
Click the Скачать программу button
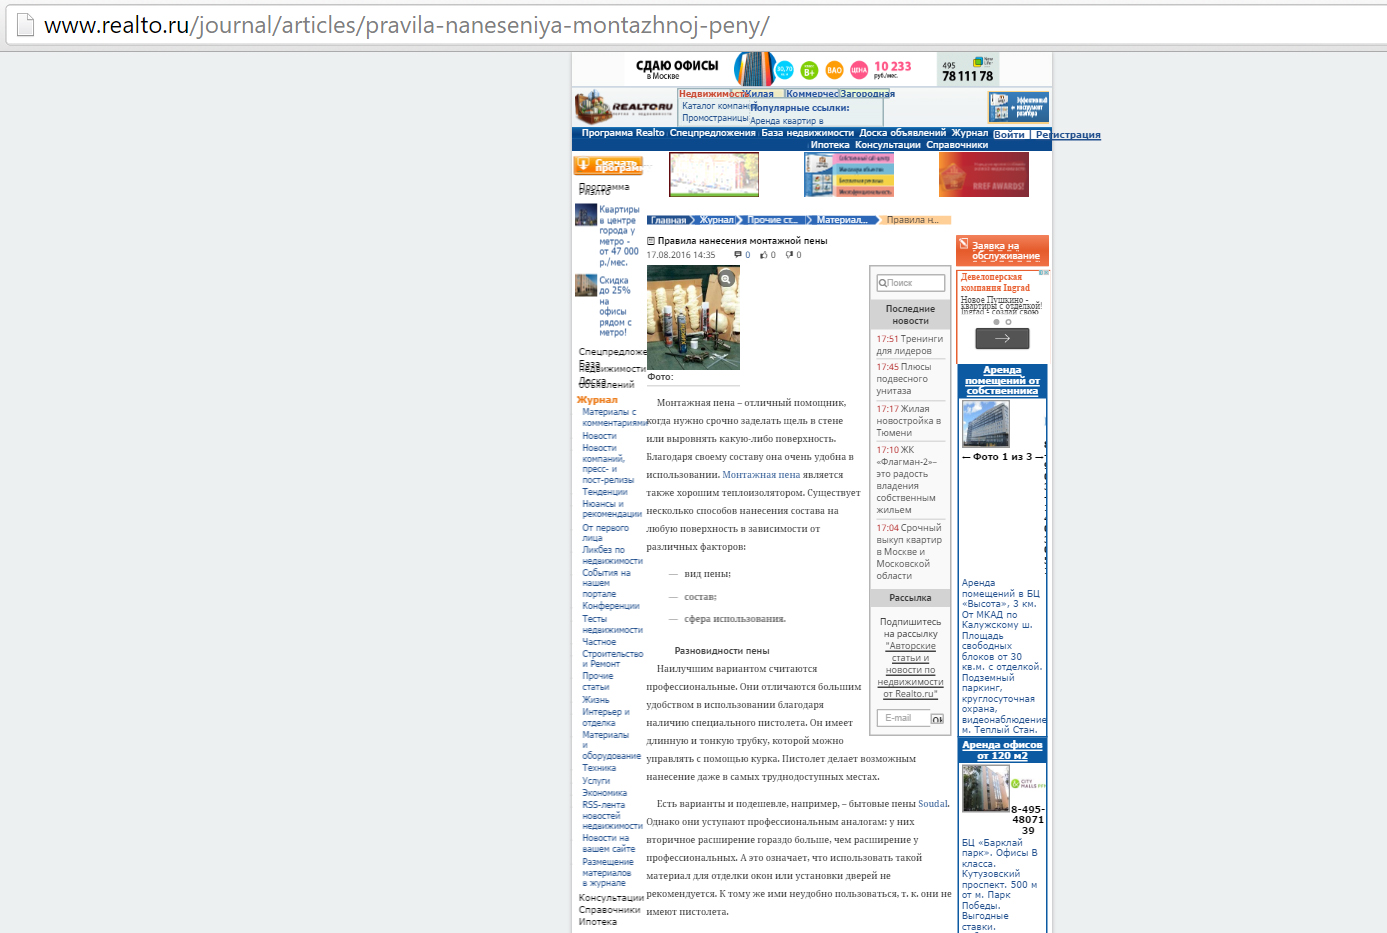coord(609,165)
